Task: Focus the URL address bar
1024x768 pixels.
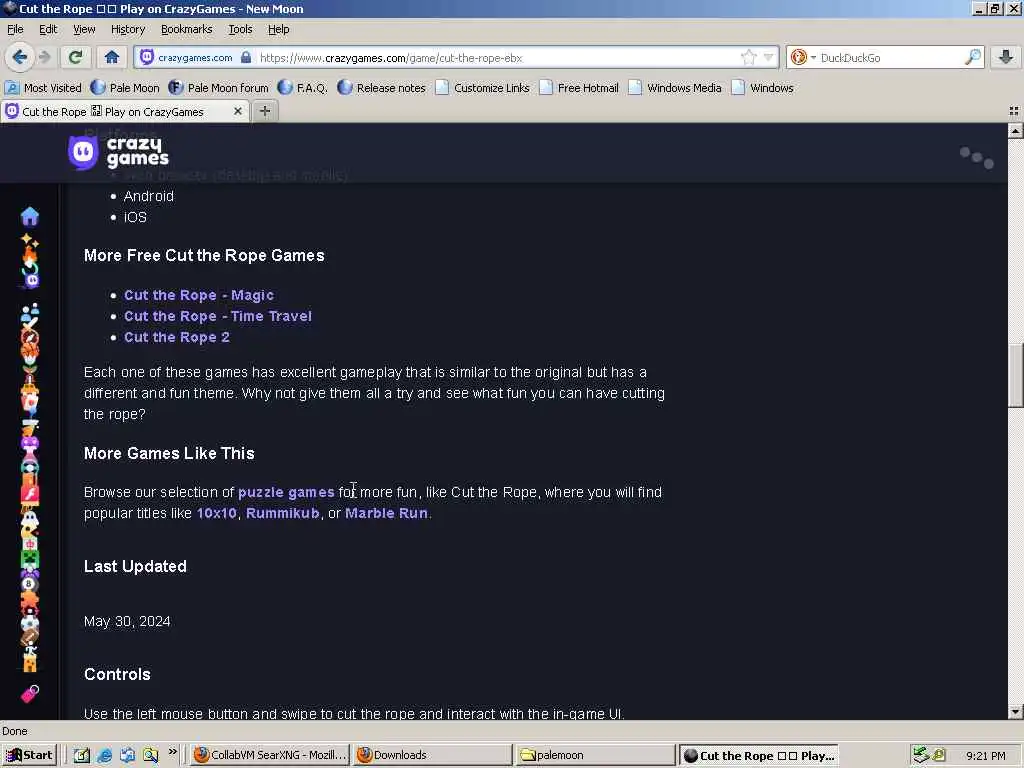Action: click(x=496, y=57)
